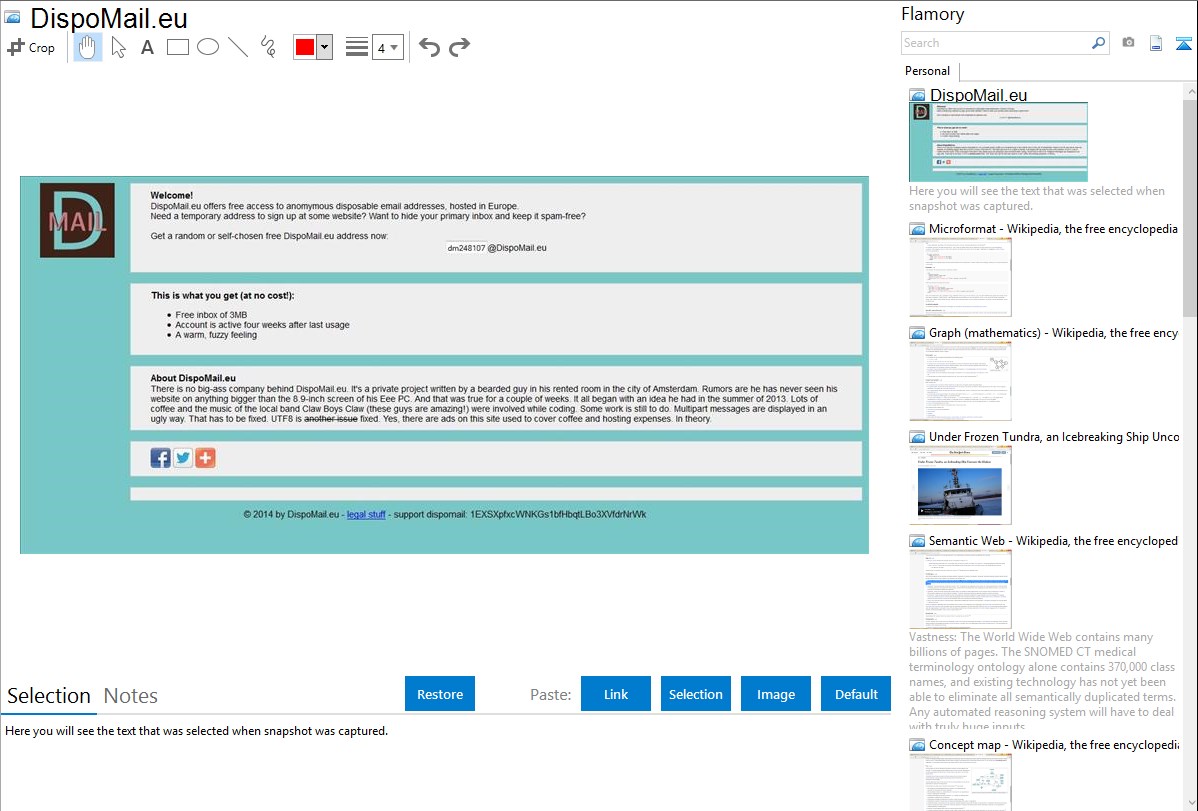Image resolution: width=1198 pixels, height=811 pixels.
Task: Click the Flamory search field
Action: click(996, 43)
